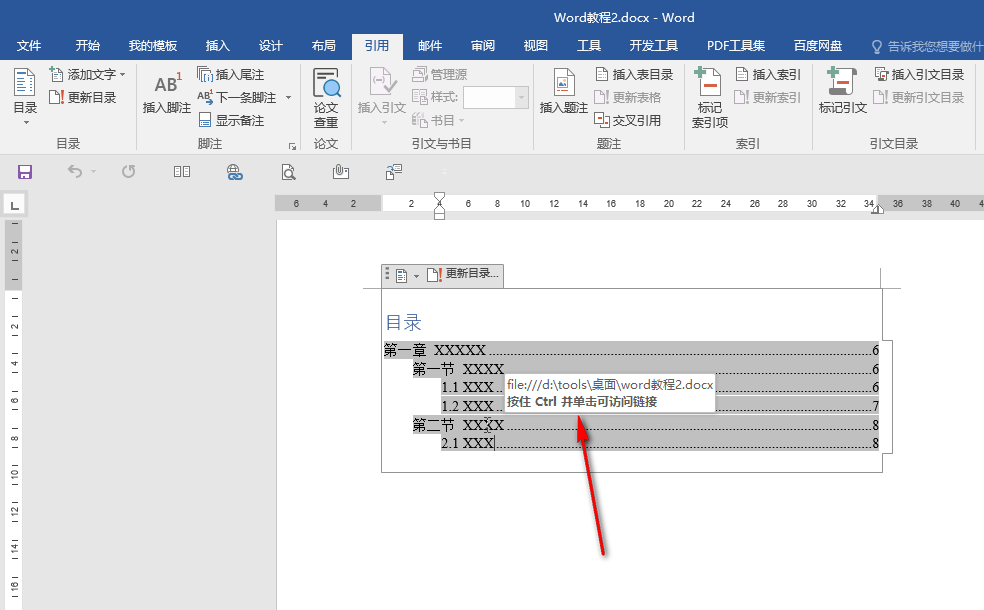The height and width of the screenshot is (610, 984).
Task: Click the hyperlink globe icon in quick toolbar
Action: 235,172
